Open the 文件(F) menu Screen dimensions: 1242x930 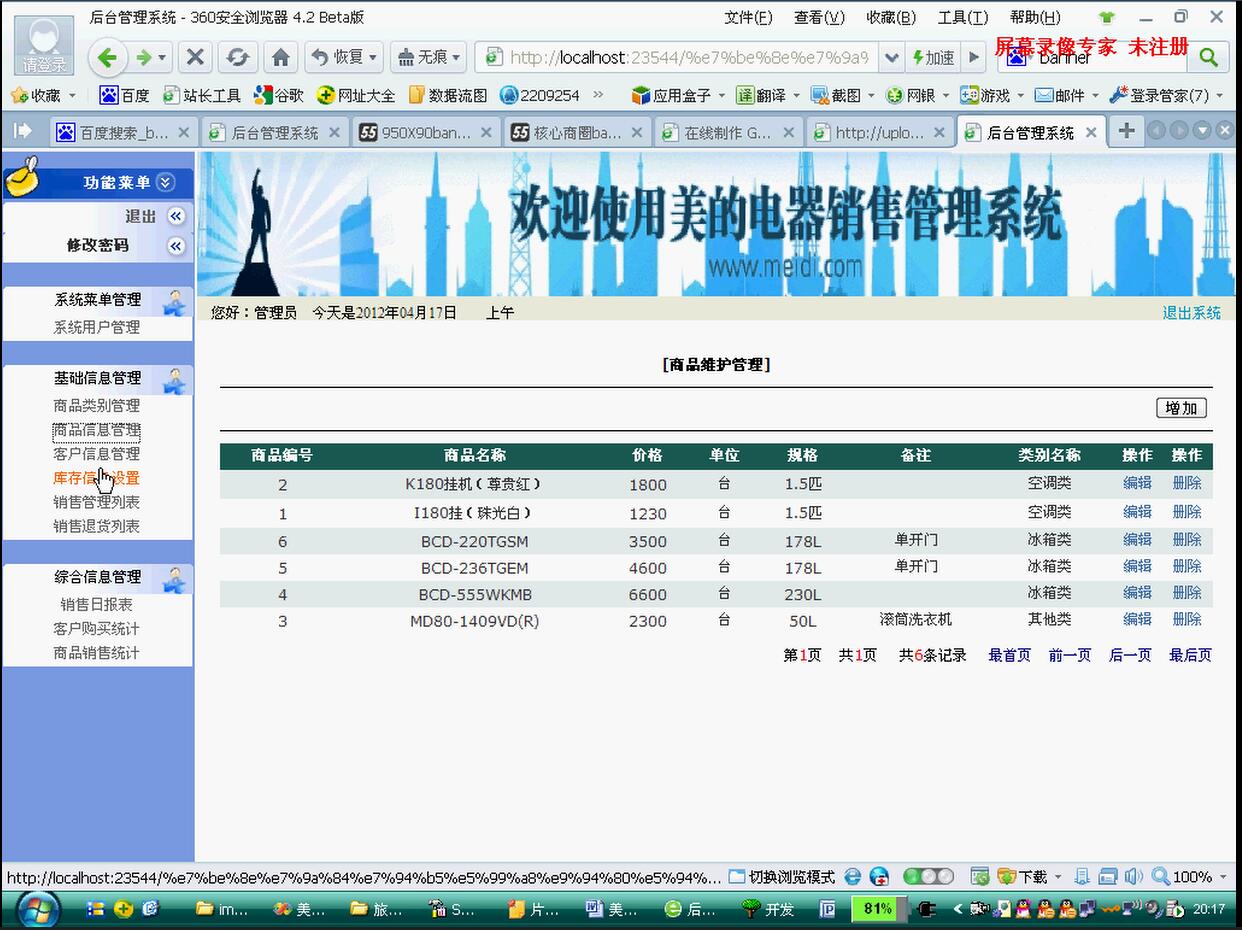[748, 17]
